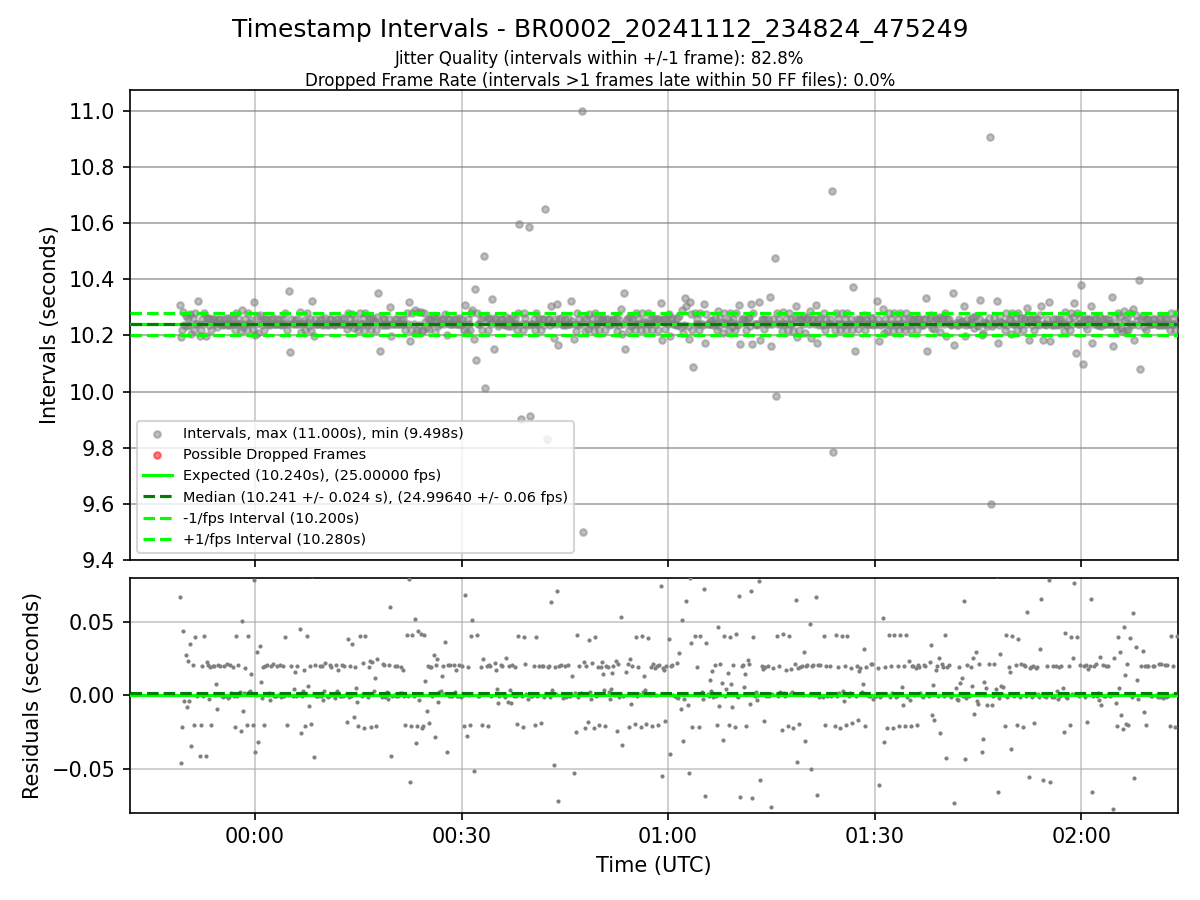Select the "Dropped Frame Rate" 0.0% subtitle line

click(x=600, y=80)
